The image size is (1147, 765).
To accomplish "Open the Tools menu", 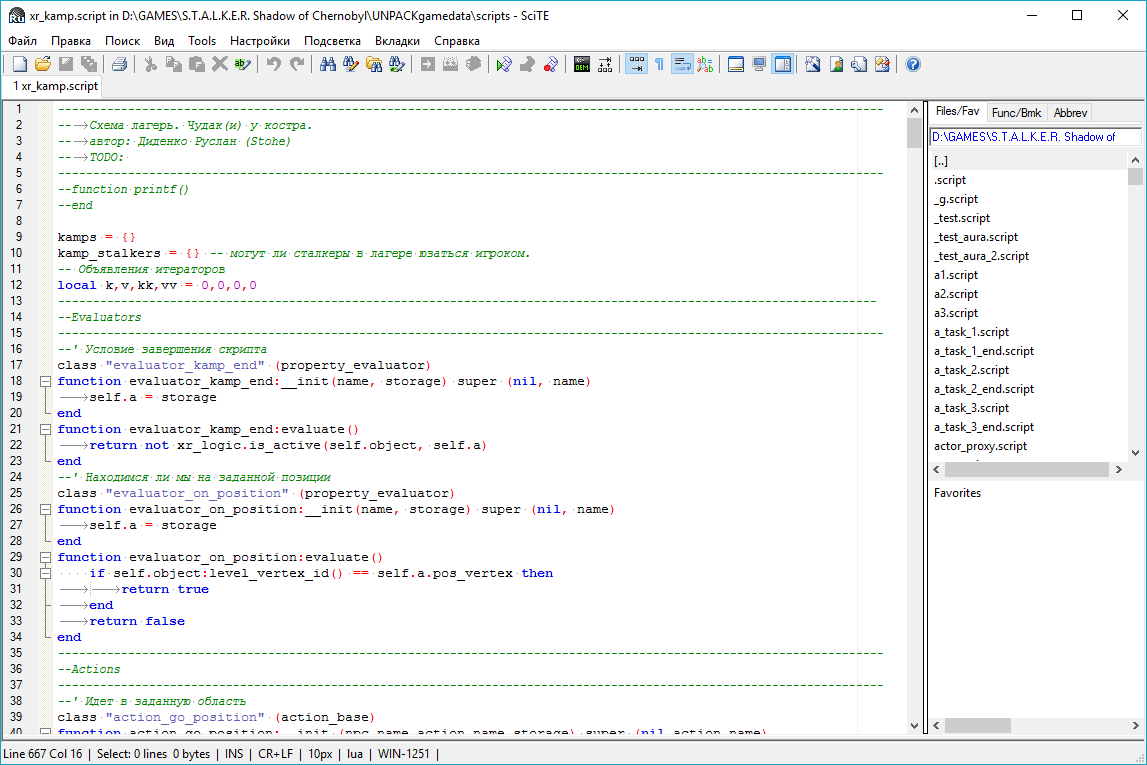I will pos(202,41).
